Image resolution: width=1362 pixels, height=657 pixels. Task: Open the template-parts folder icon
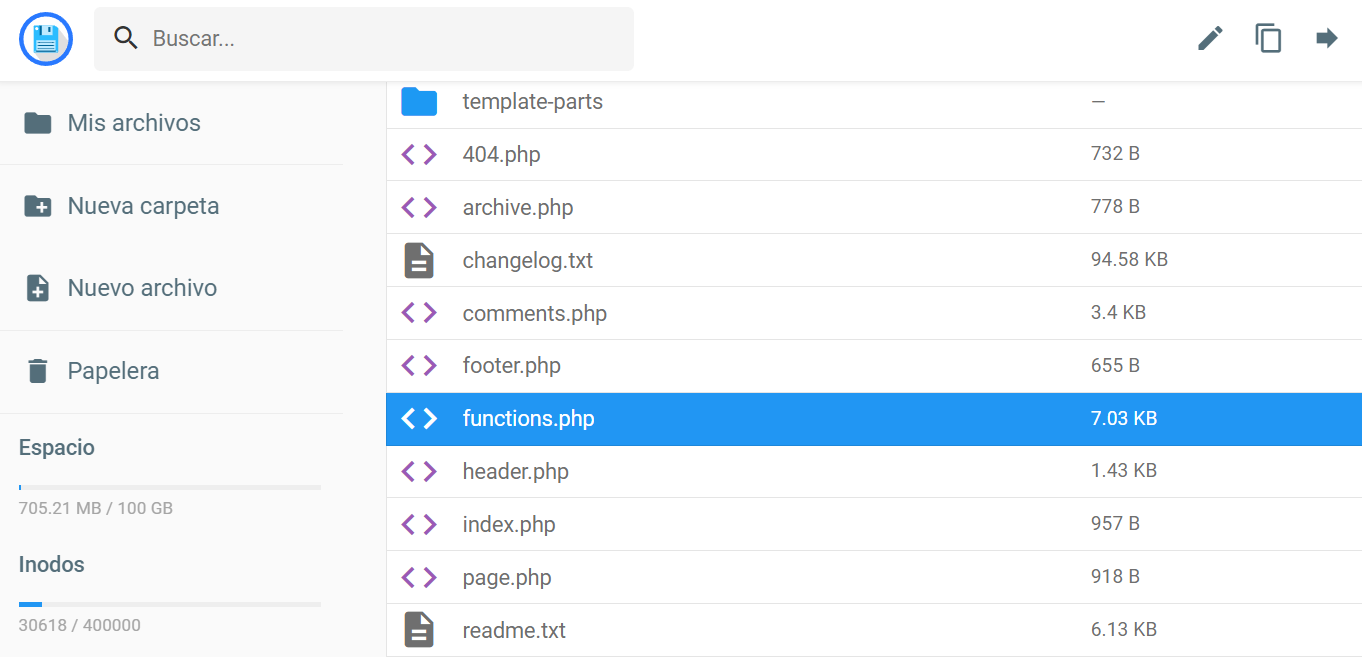coord(419,101)
